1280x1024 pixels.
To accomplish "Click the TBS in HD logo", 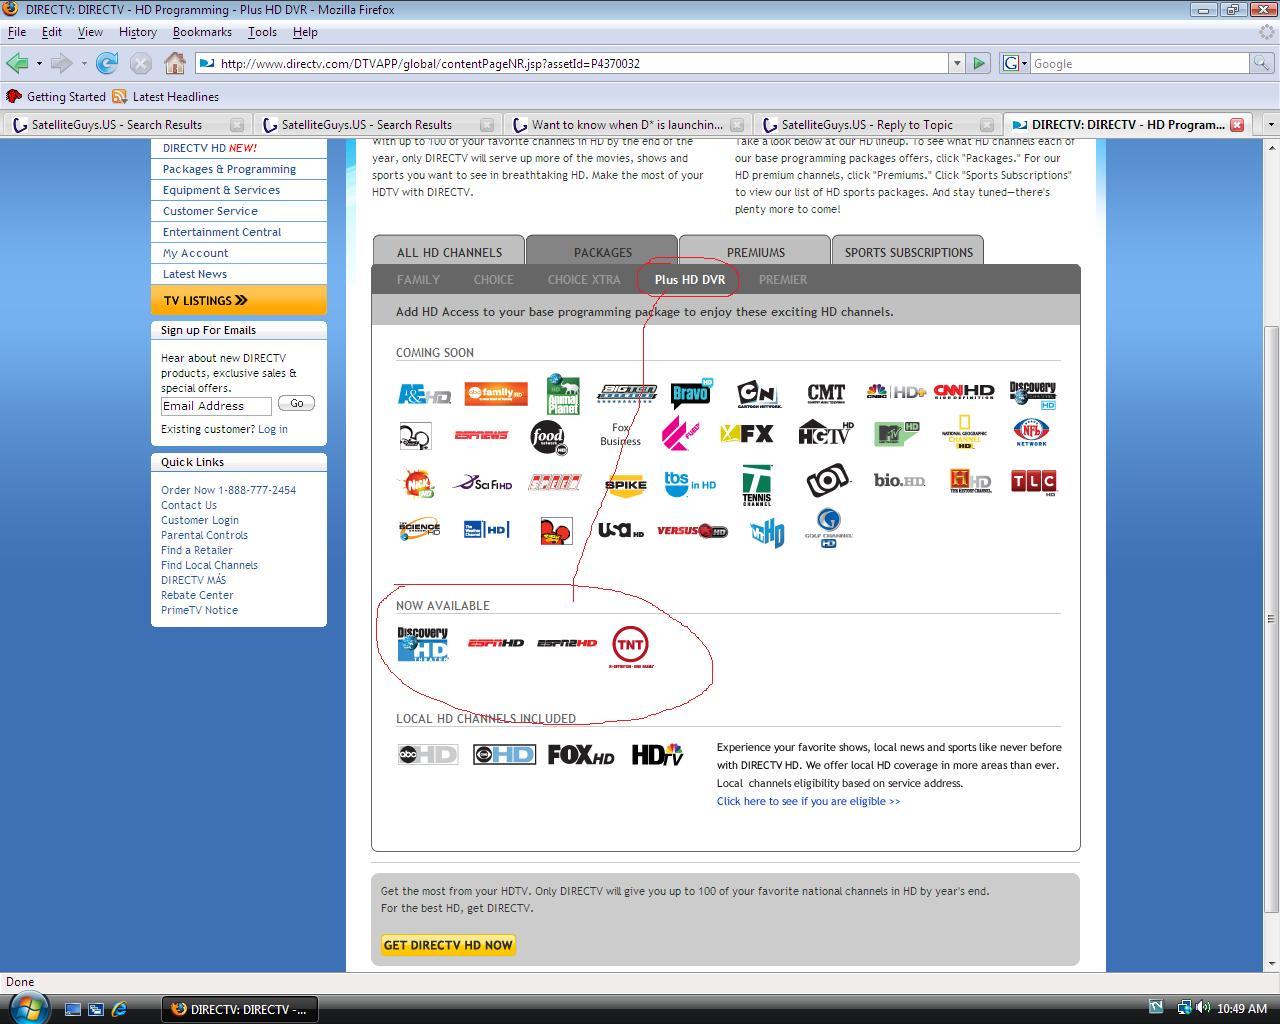I will tap(690, 484).
